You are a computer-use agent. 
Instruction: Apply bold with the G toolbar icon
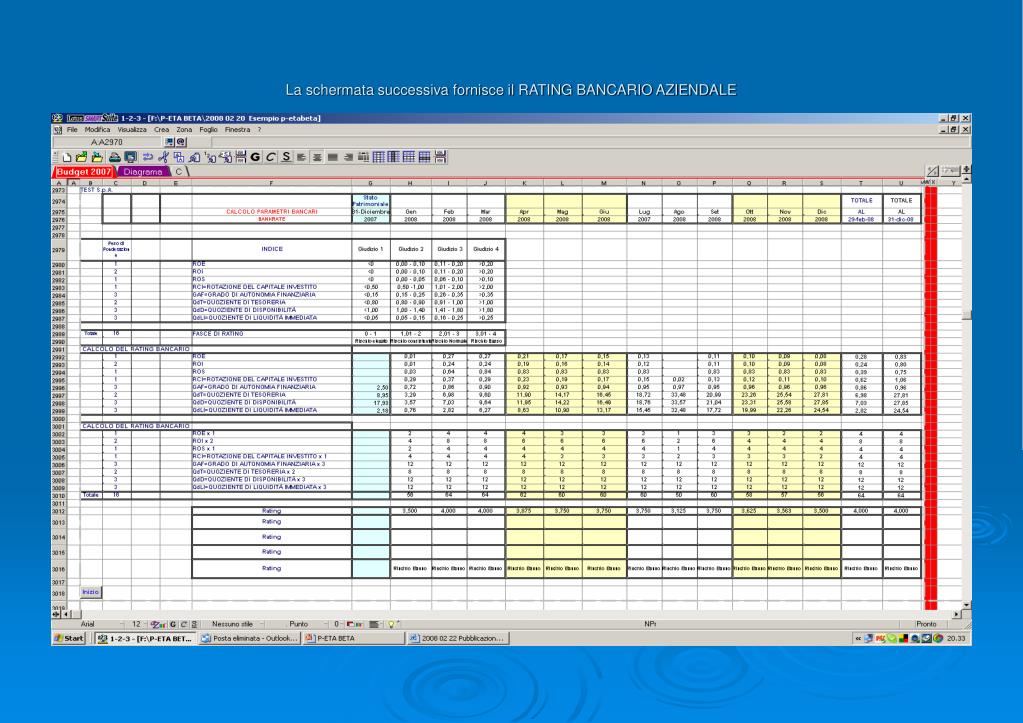click(255, 157)
